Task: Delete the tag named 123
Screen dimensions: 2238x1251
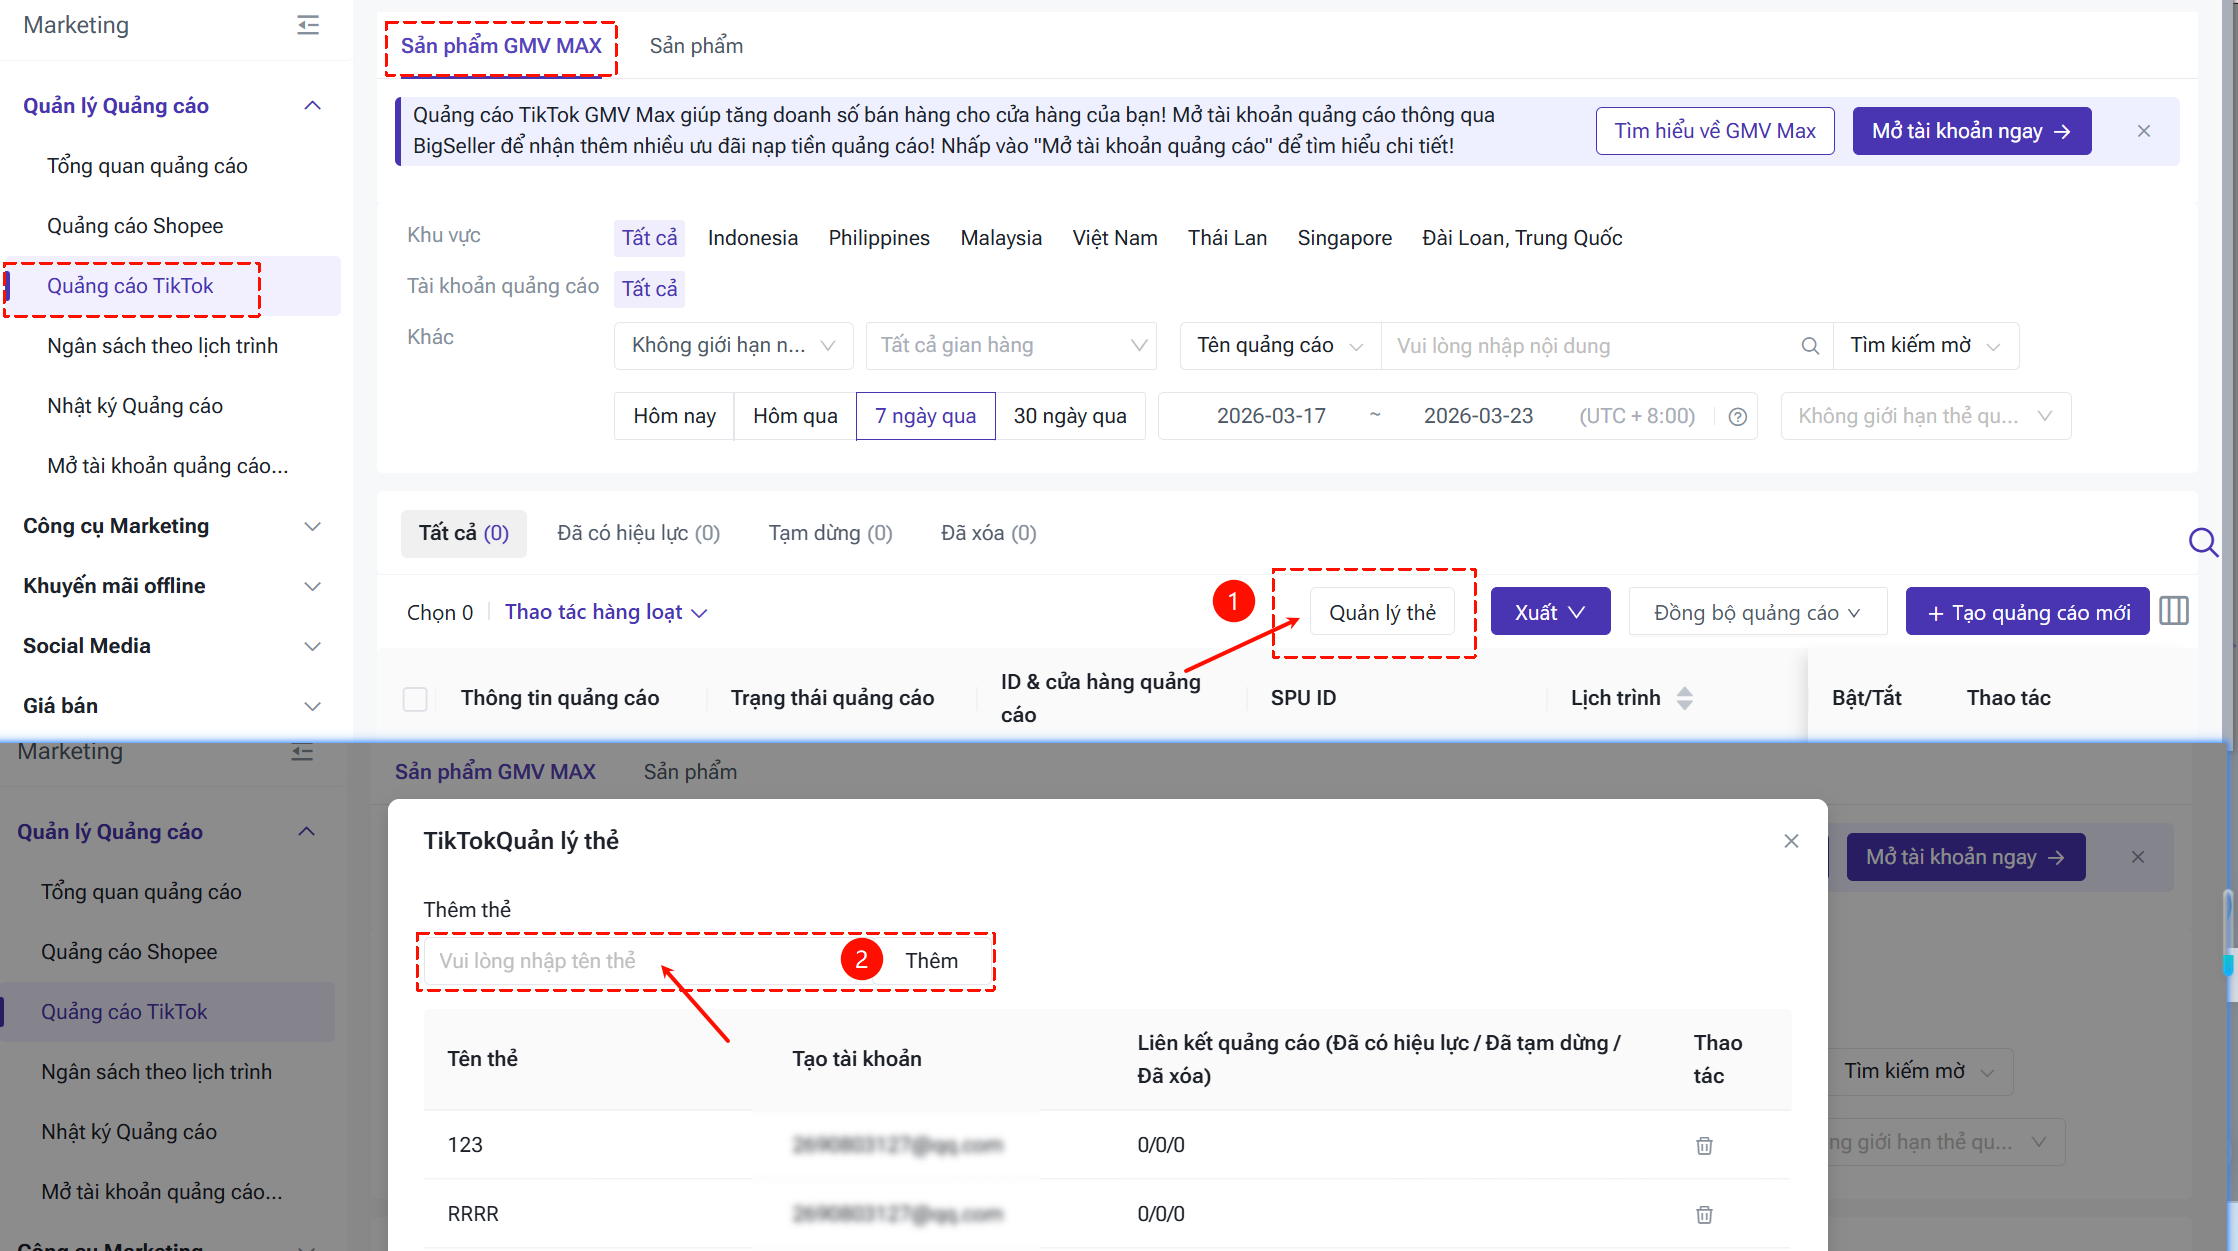Action: tap(1704, 1145)
